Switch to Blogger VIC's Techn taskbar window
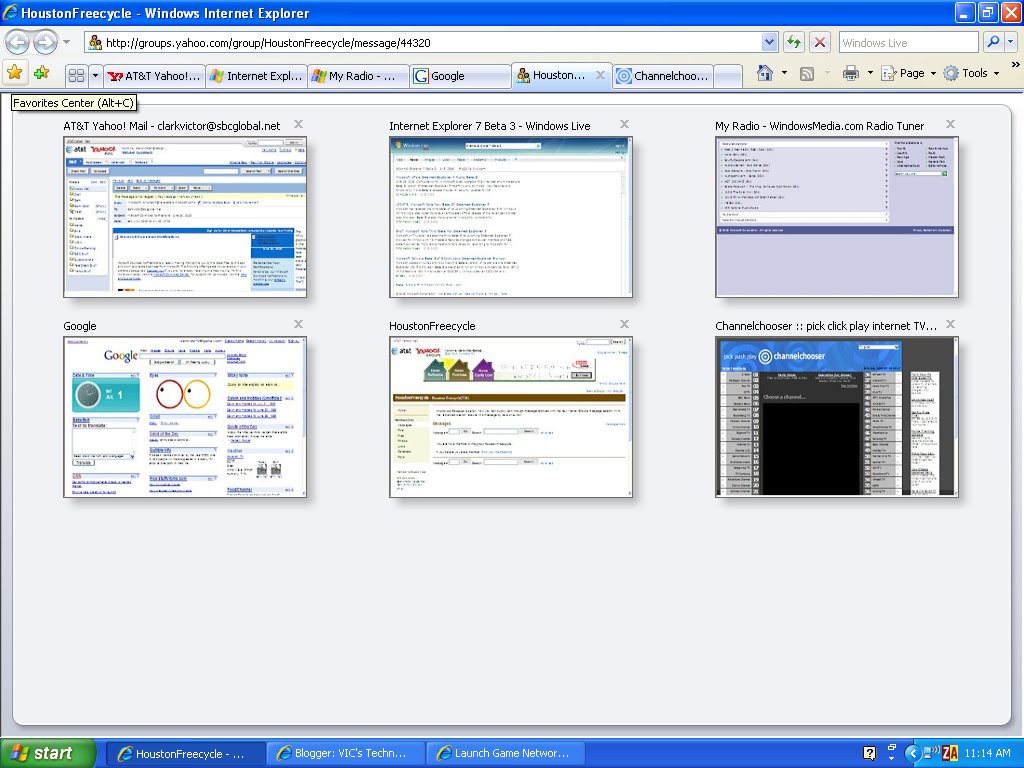The width and height of the screenshot is (1024, 768). click(x=345, y=754)
